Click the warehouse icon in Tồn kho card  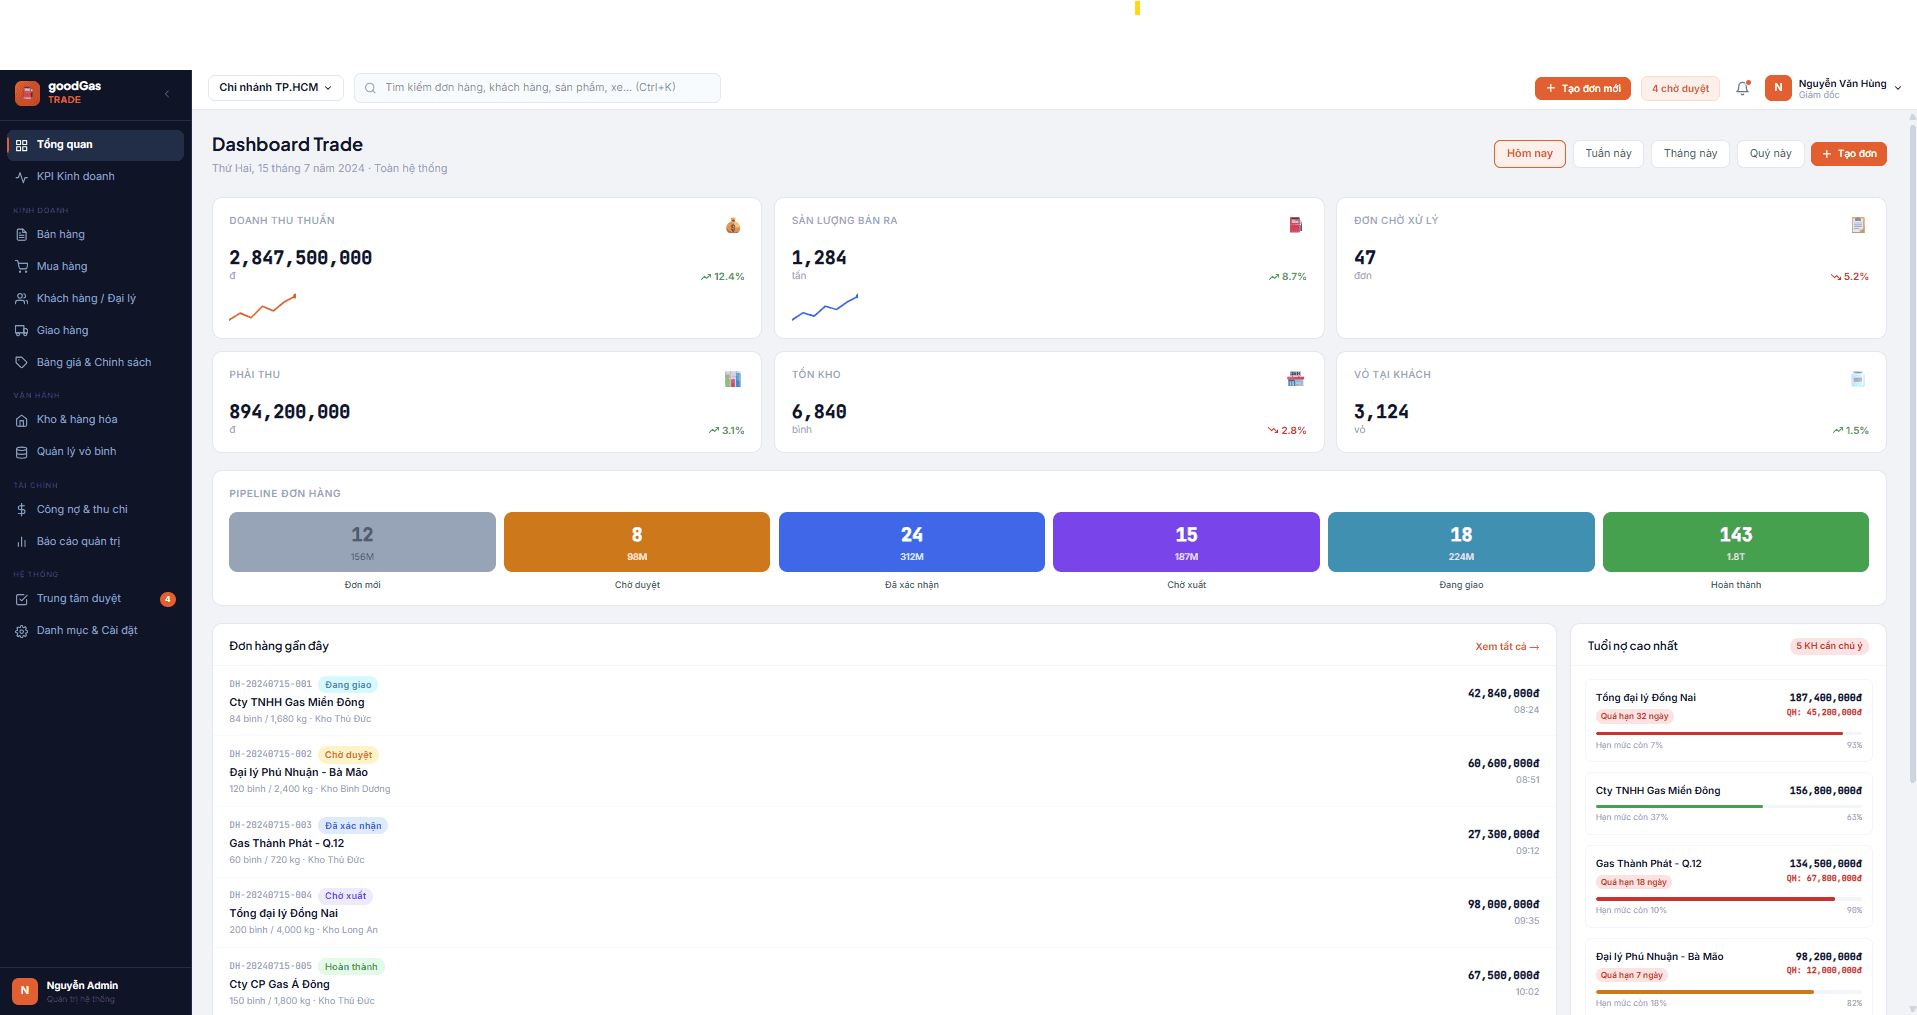coord(1295,379)
